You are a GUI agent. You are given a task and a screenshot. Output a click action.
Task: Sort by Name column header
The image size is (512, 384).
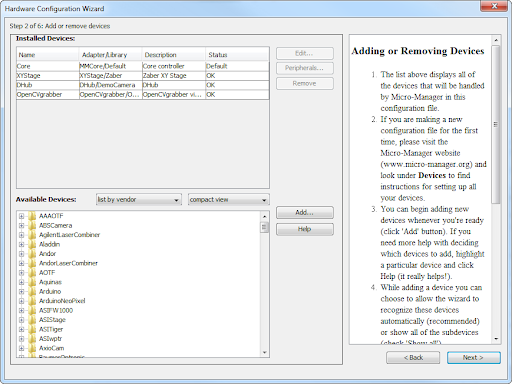(48, 55)
